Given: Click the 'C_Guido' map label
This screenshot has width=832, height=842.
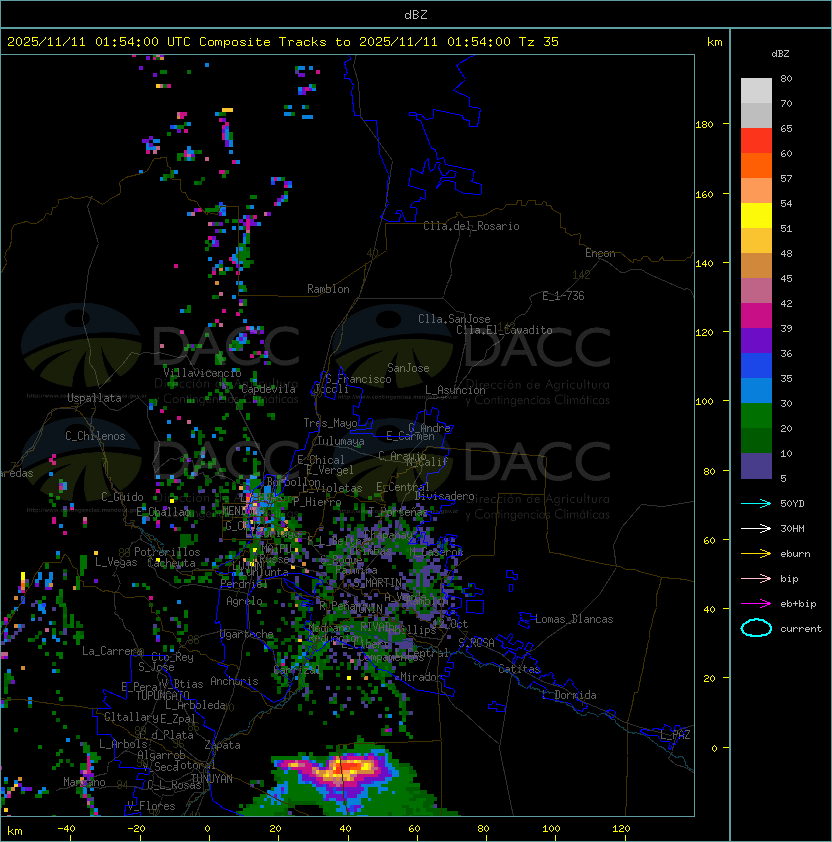Looking at the screenshot, I should click(x=122, y=497).
